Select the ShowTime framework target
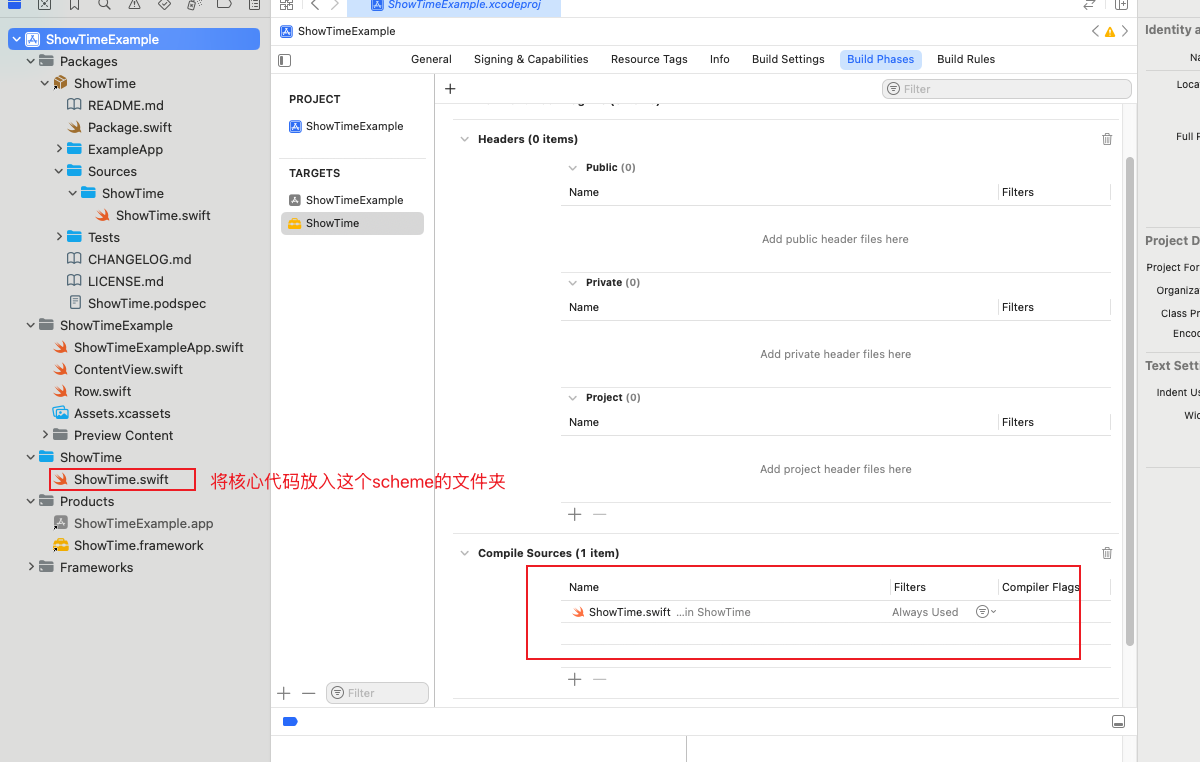This screenshot has width=1200, height=762. 352,223
